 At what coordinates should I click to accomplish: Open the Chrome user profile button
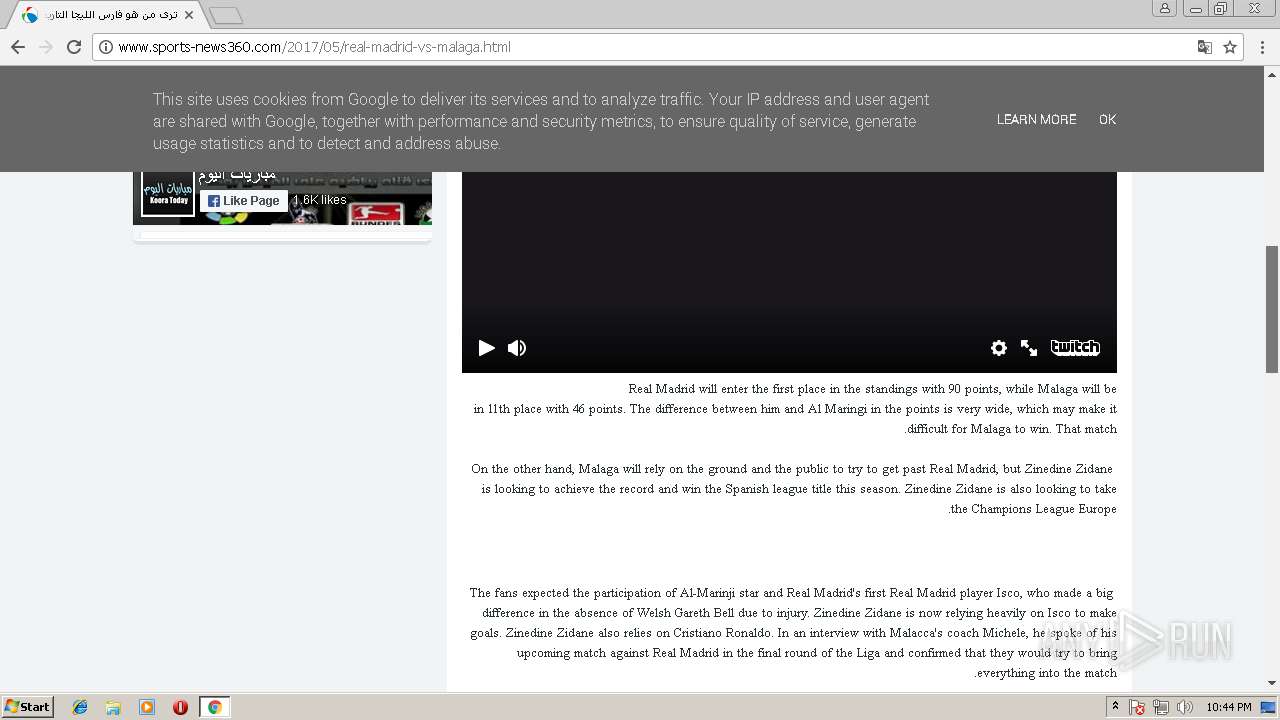click(x=1165, y=8)
